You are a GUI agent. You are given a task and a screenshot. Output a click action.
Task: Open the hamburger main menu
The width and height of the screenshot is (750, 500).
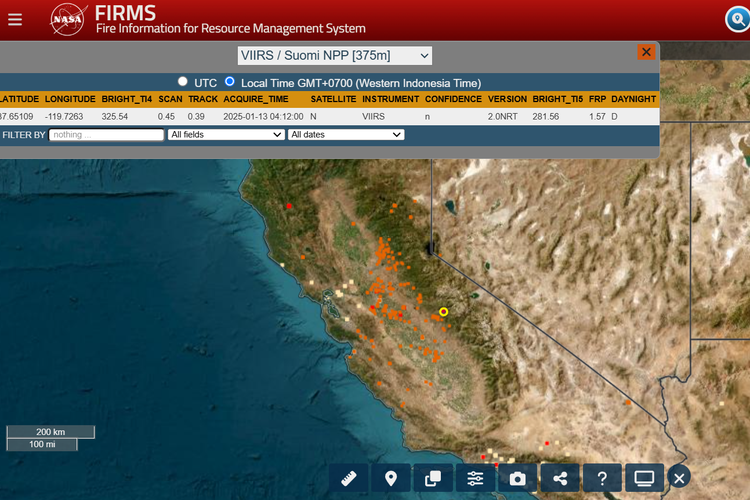pos(14,19)
